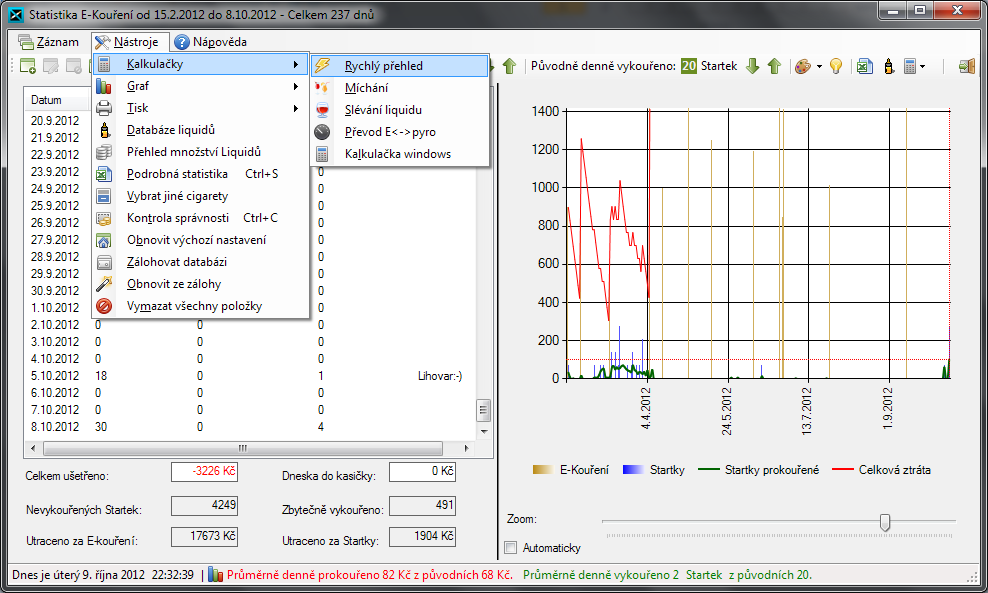This screenshot has height=593, width=988.
Task: Click the 'E-Kouření' legend entry
Action: [x=571, y=470]
